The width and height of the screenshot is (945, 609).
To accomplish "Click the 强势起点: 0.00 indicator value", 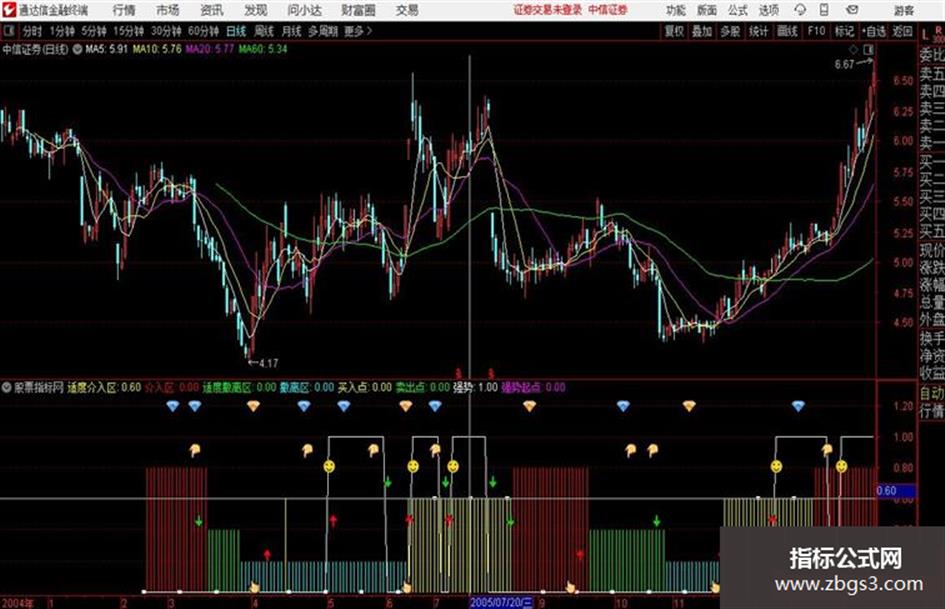I will (533, 387).
